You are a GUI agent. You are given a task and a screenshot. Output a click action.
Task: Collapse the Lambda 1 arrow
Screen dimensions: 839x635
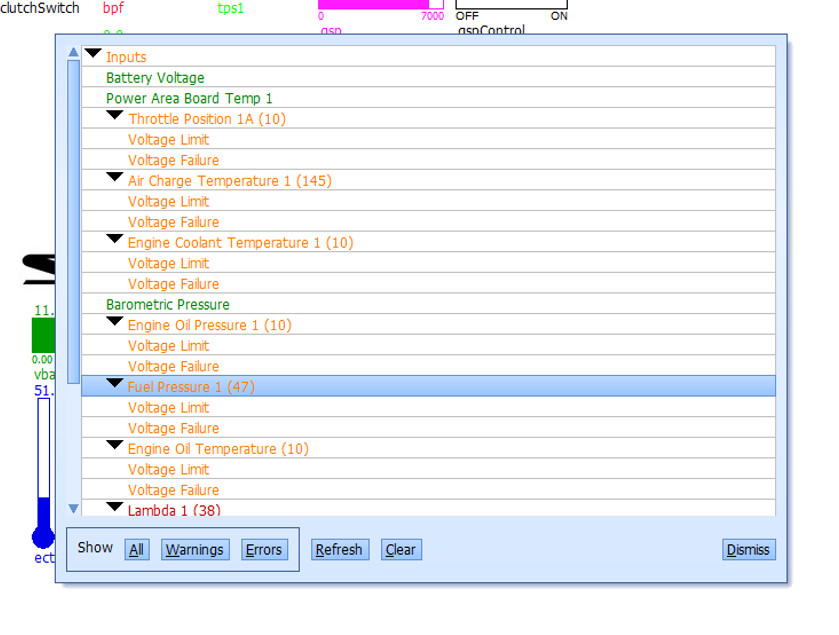(115, 508)
